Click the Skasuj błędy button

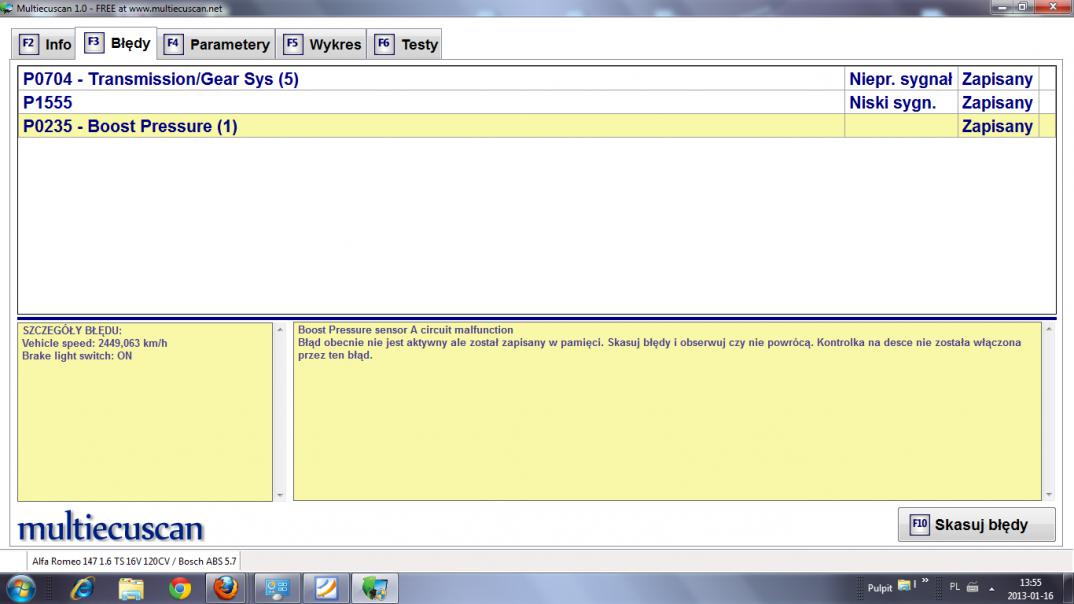point(976,525)
